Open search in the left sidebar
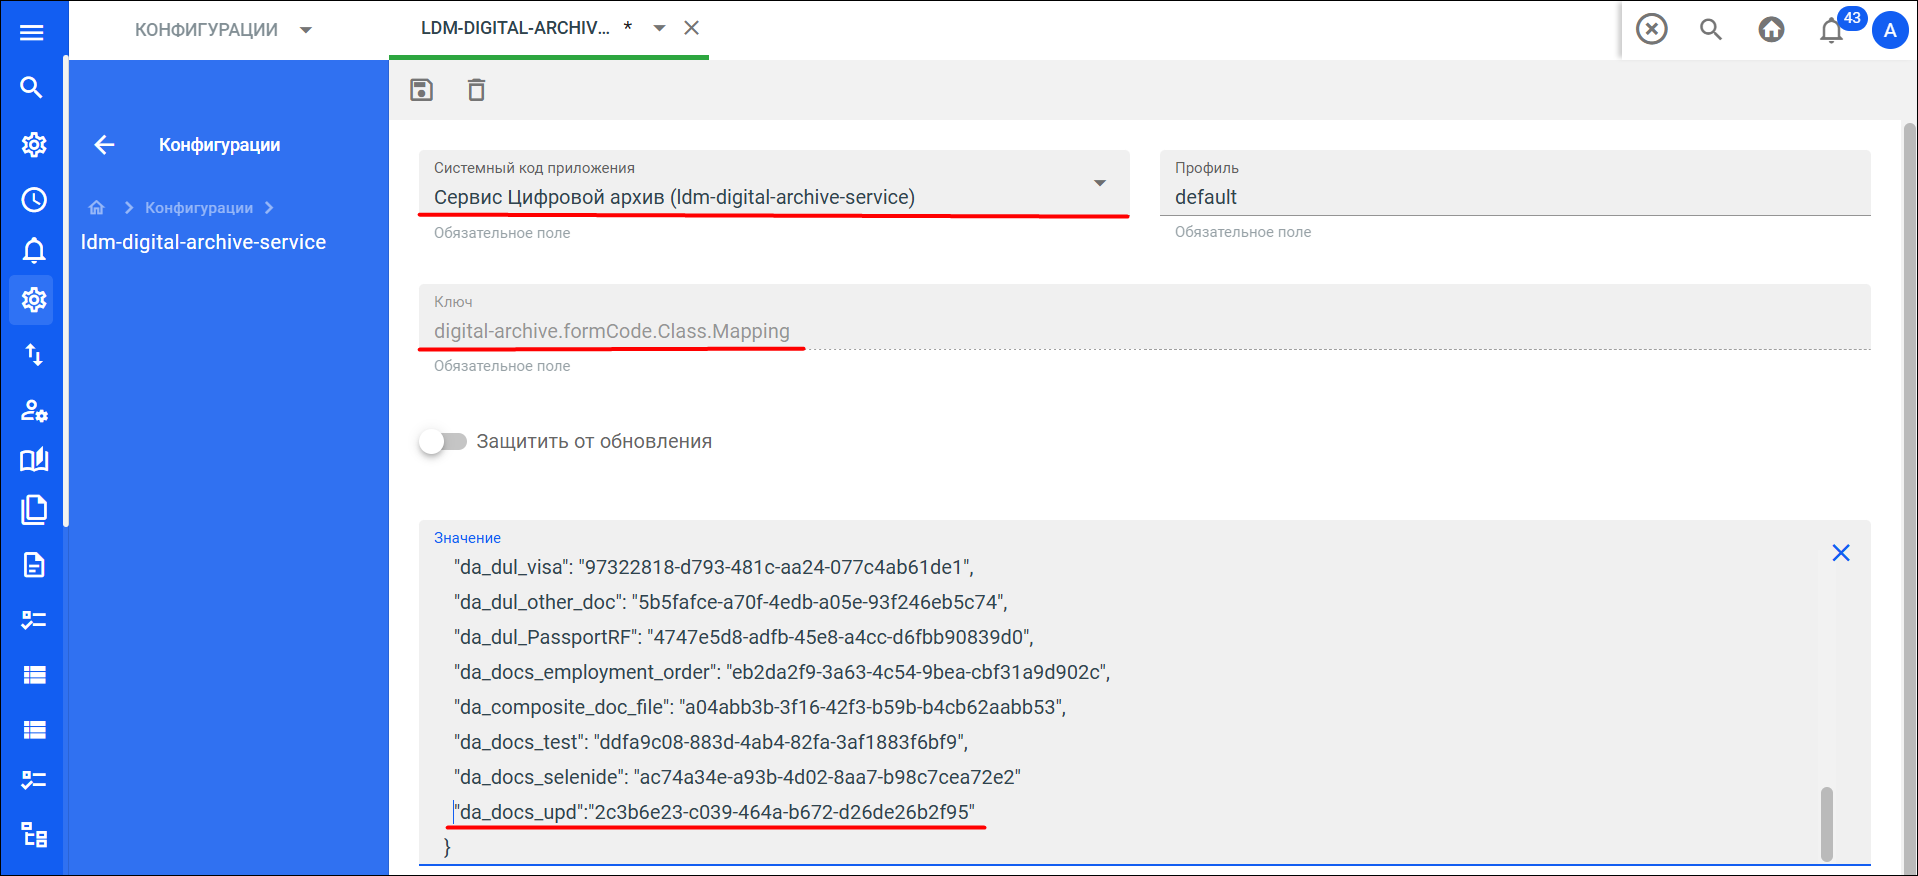 coord(32,88)
